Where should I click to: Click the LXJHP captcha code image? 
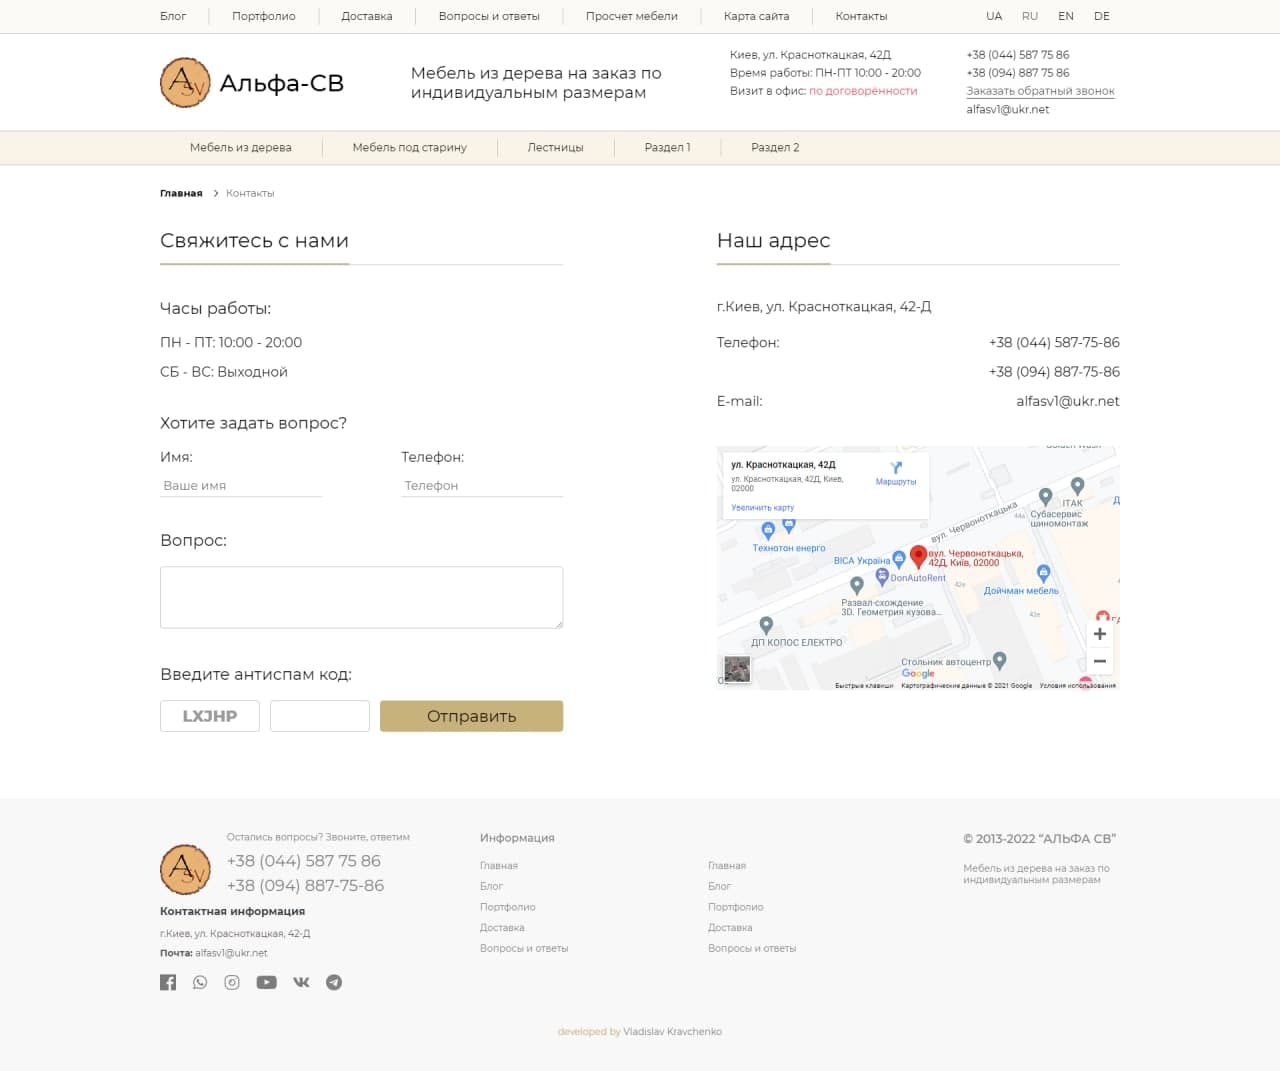click(x=210, y=716)
